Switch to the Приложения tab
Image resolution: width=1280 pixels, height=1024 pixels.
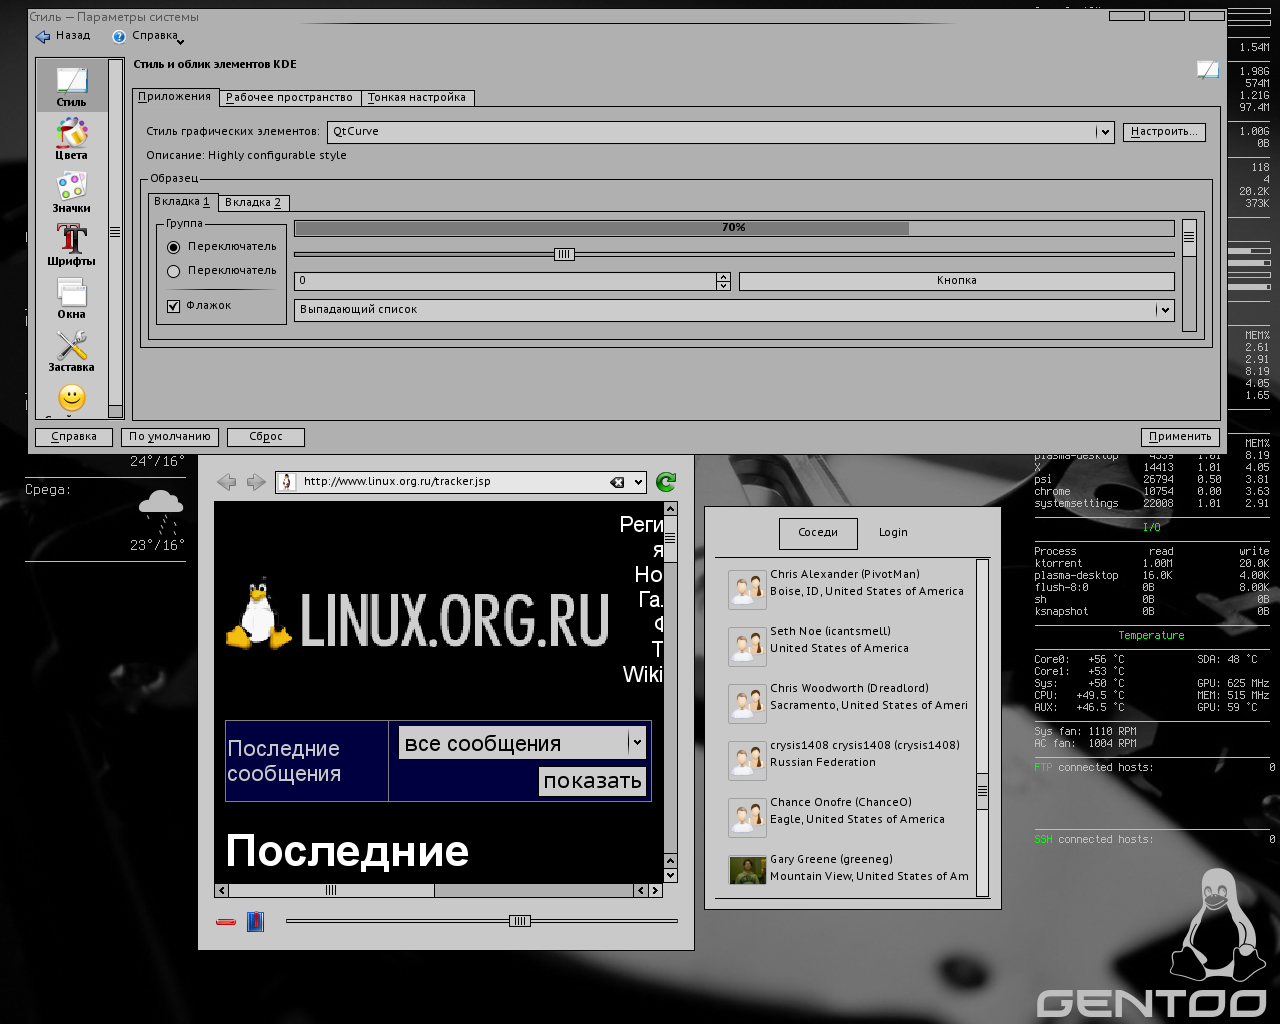175,97
